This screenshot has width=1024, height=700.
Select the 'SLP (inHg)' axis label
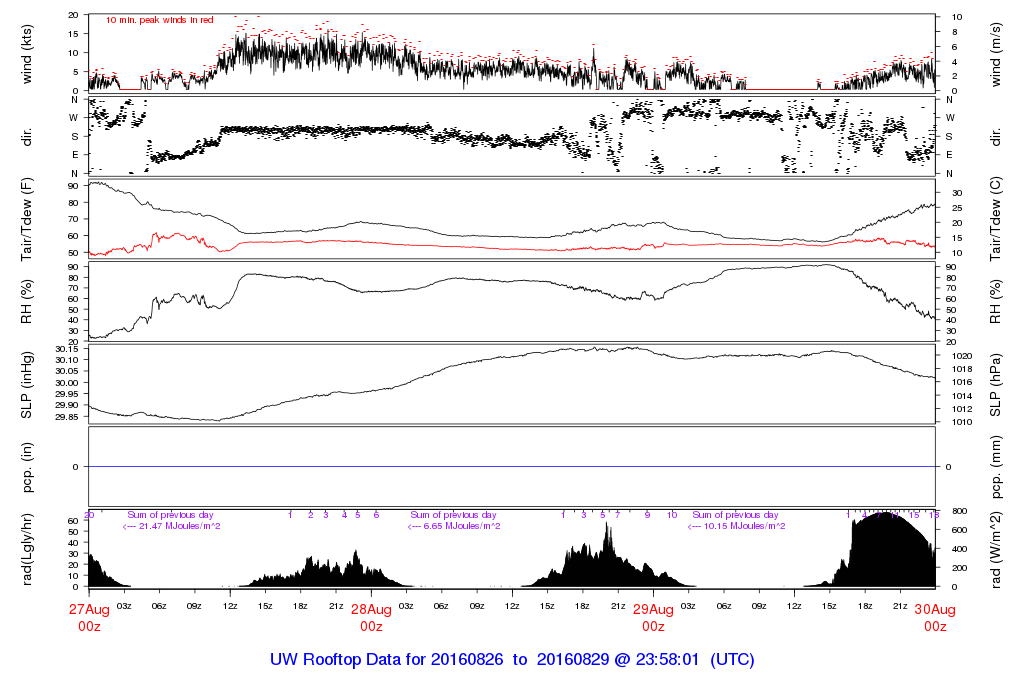tap(27, 385)
